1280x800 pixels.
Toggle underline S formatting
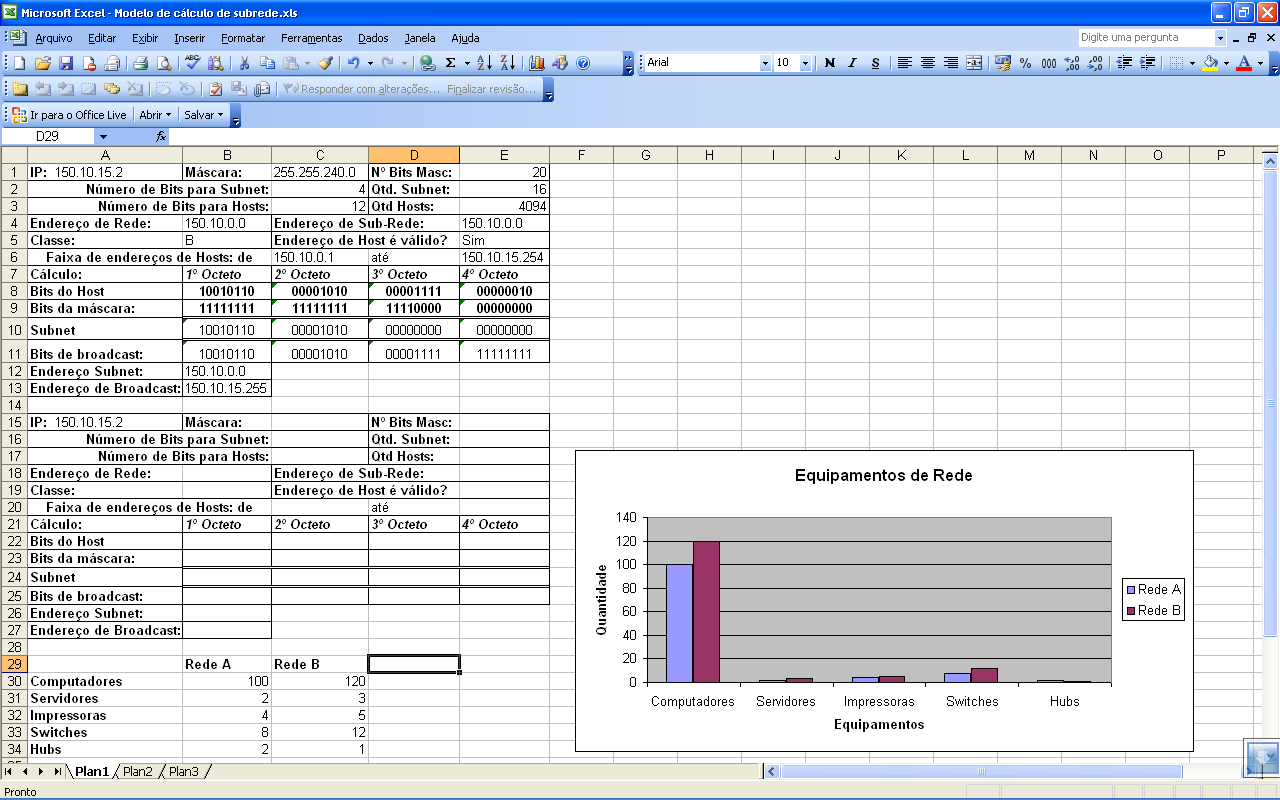coord(875,63)
